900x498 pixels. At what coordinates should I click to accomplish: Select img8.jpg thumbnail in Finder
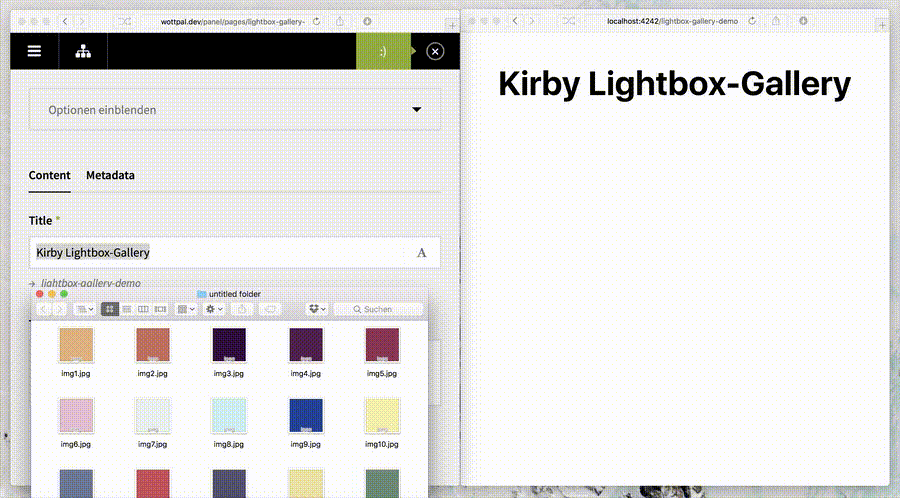point(229,415)
